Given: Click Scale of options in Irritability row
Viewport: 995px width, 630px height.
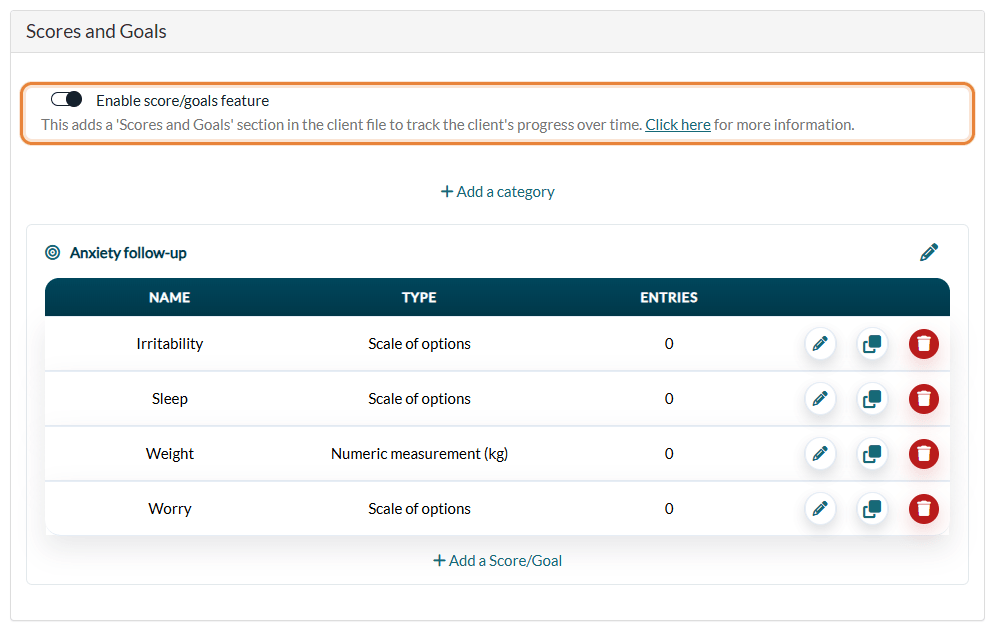Looking at the screenshot, I should point(419,344).
